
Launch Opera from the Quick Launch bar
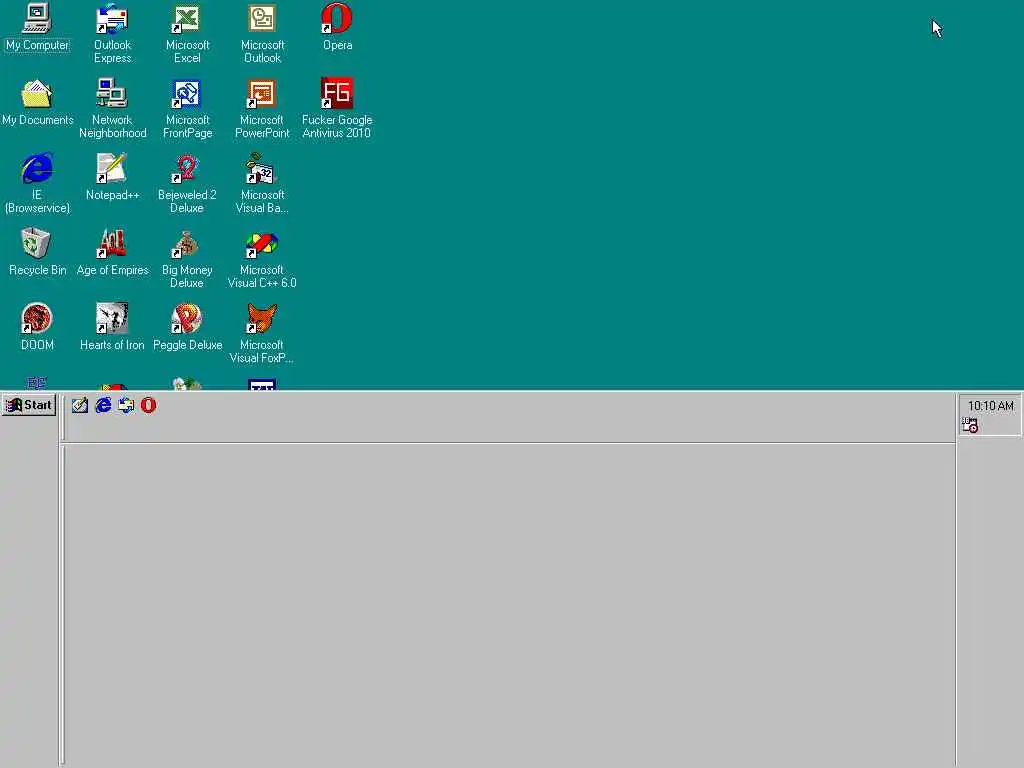(149, 406)
